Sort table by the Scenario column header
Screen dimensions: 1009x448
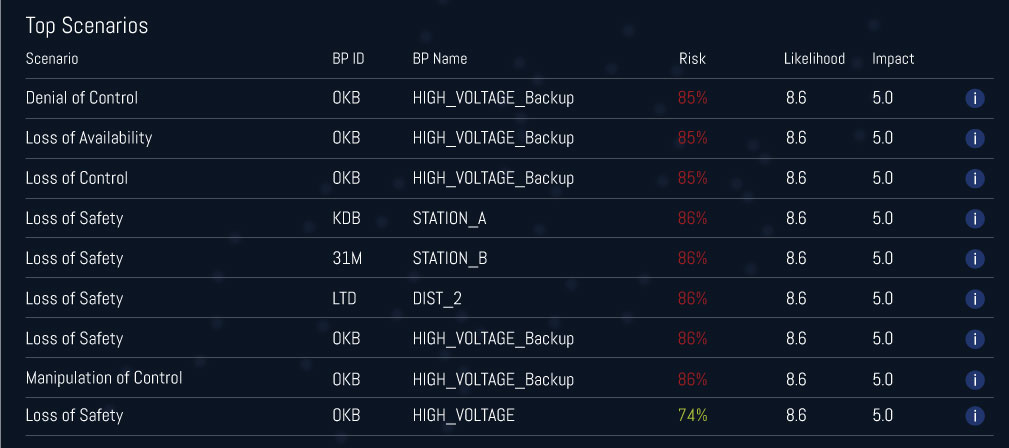(52, 59)
